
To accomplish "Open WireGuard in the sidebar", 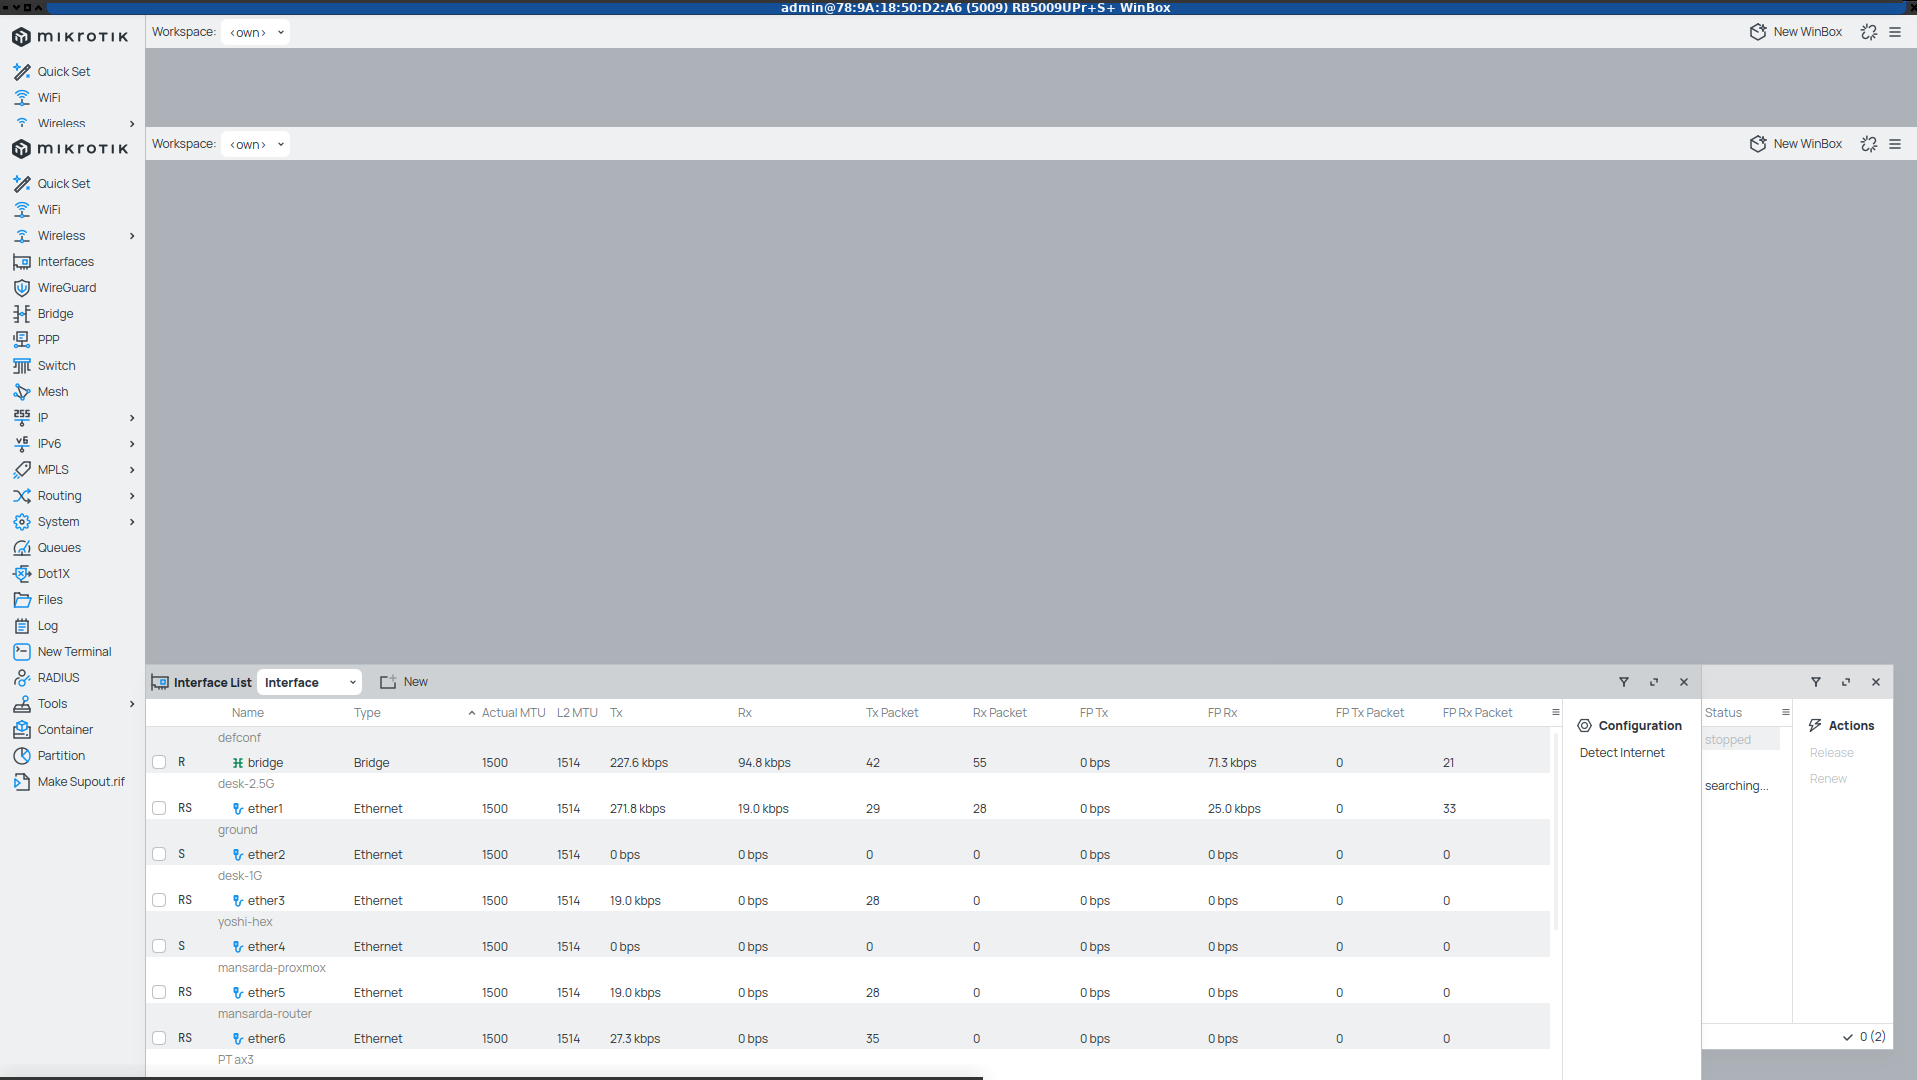I will [67, 288].
